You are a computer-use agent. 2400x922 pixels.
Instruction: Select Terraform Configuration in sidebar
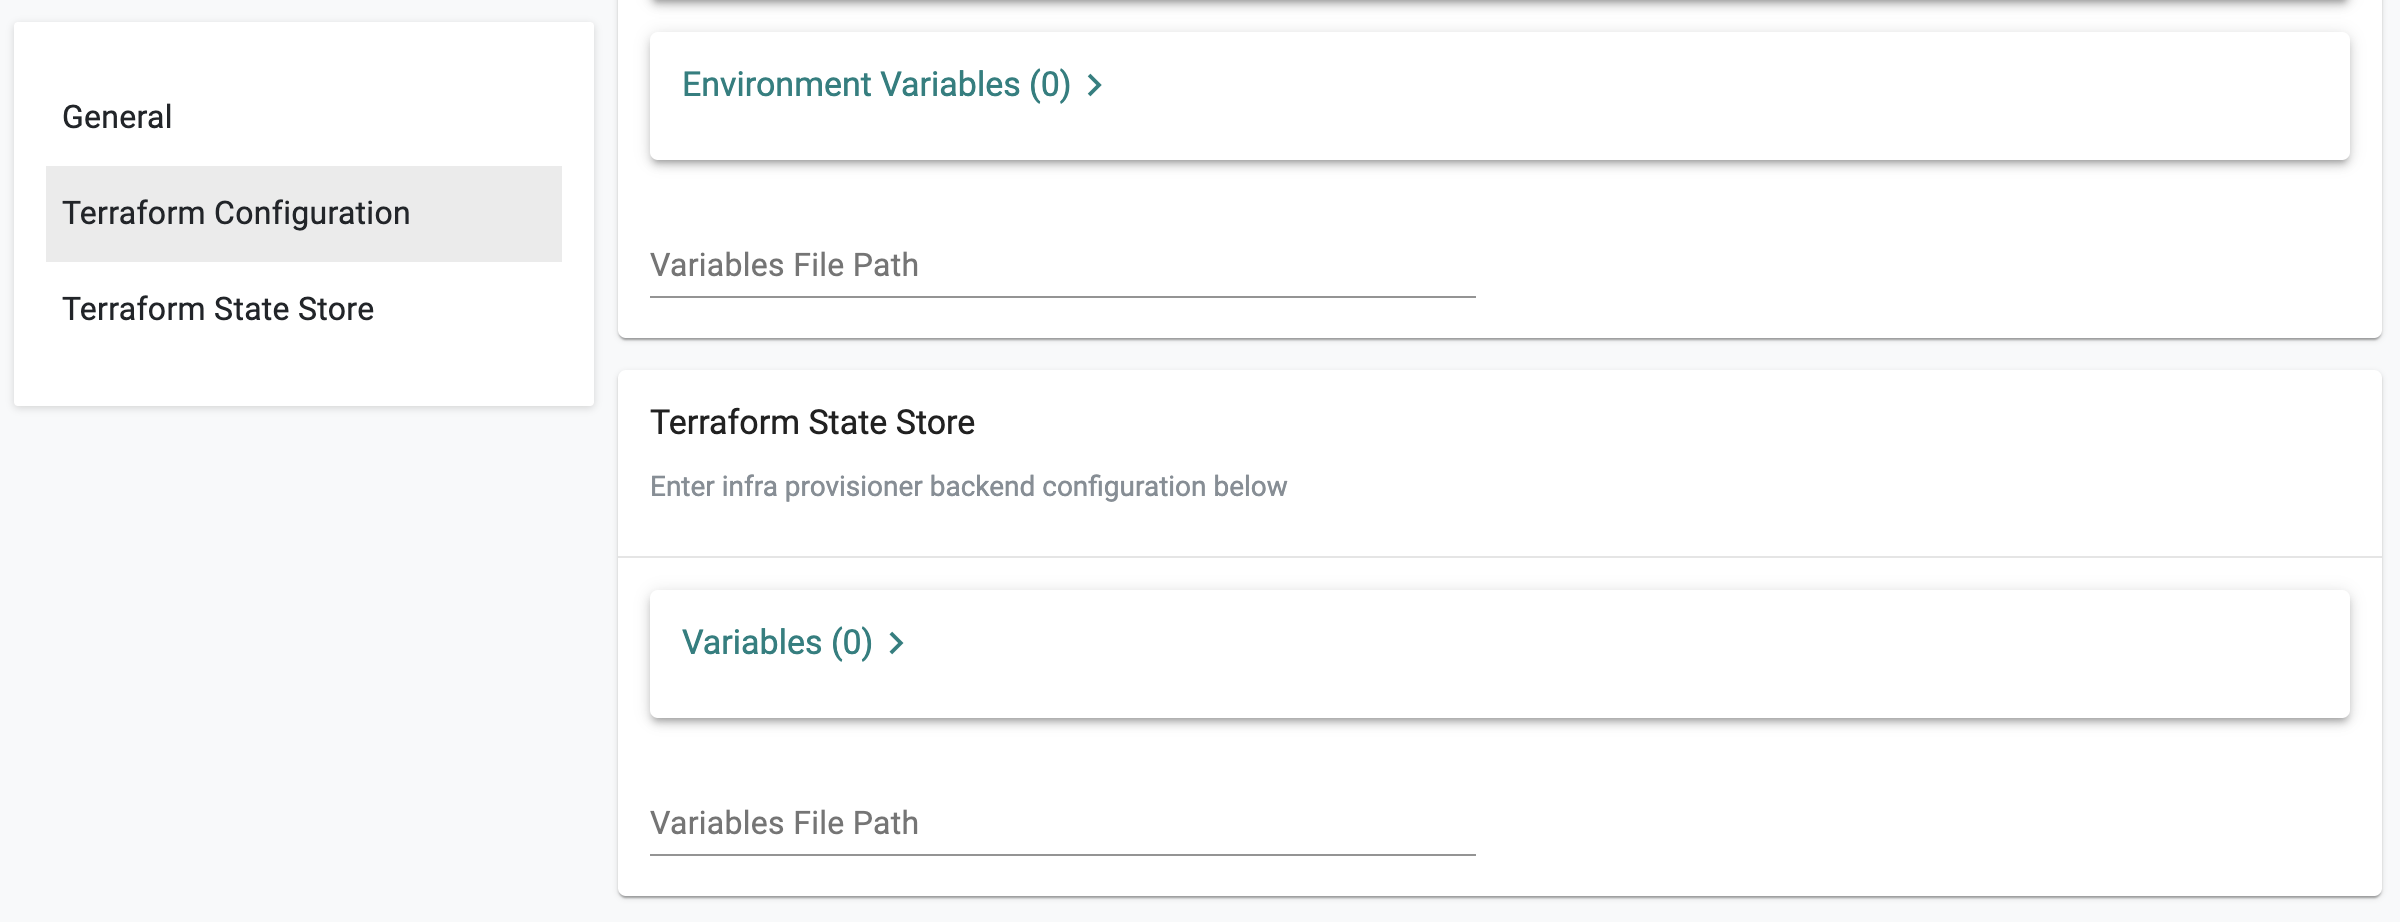[303, 213]
